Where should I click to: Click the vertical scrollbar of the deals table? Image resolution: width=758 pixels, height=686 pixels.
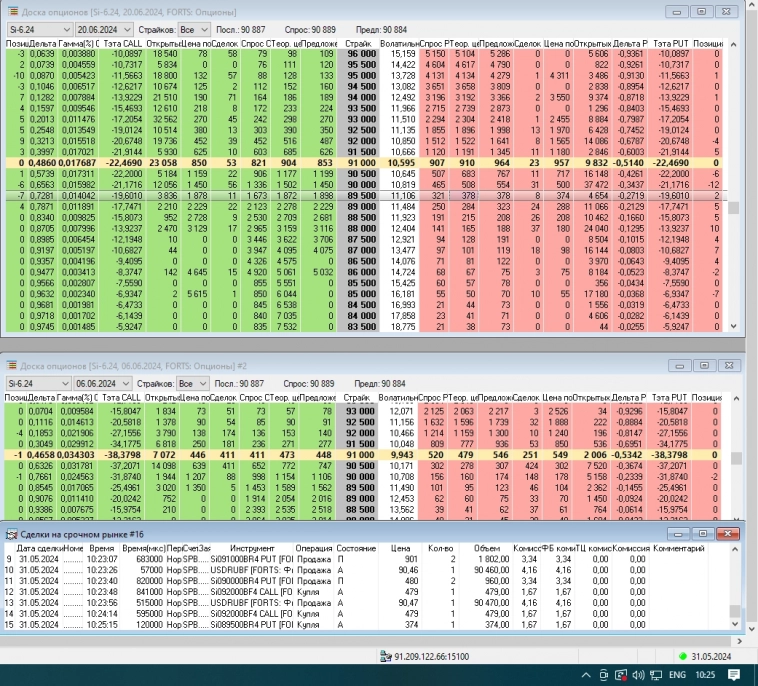pos(735,590)
